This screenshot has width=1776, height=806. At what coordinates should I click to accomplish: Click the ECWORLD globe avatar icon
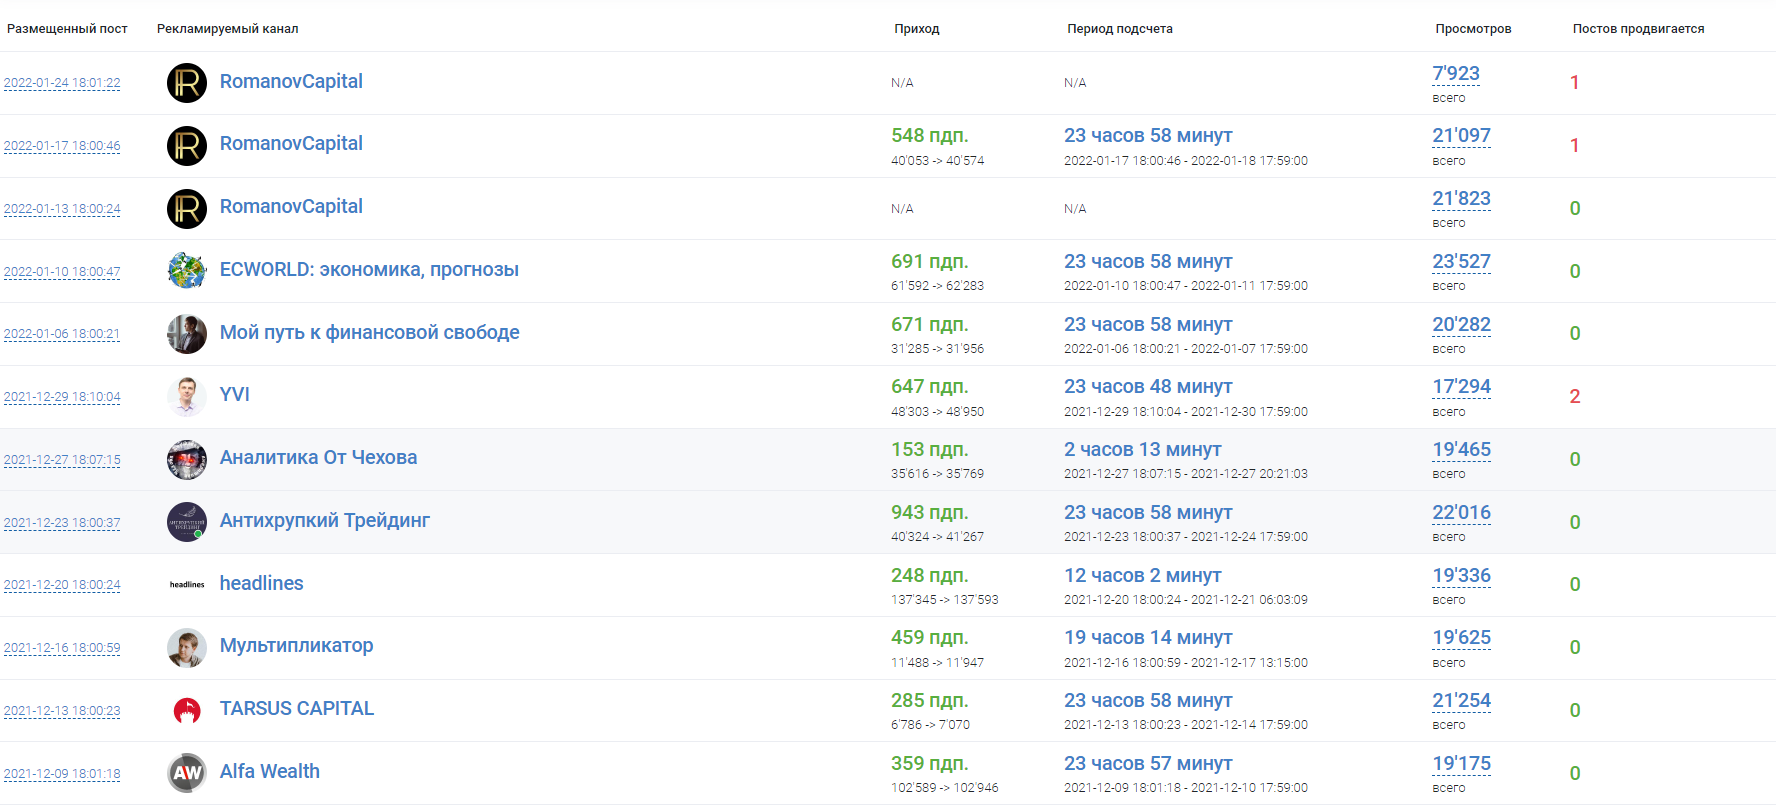click(x=187, y=271)
